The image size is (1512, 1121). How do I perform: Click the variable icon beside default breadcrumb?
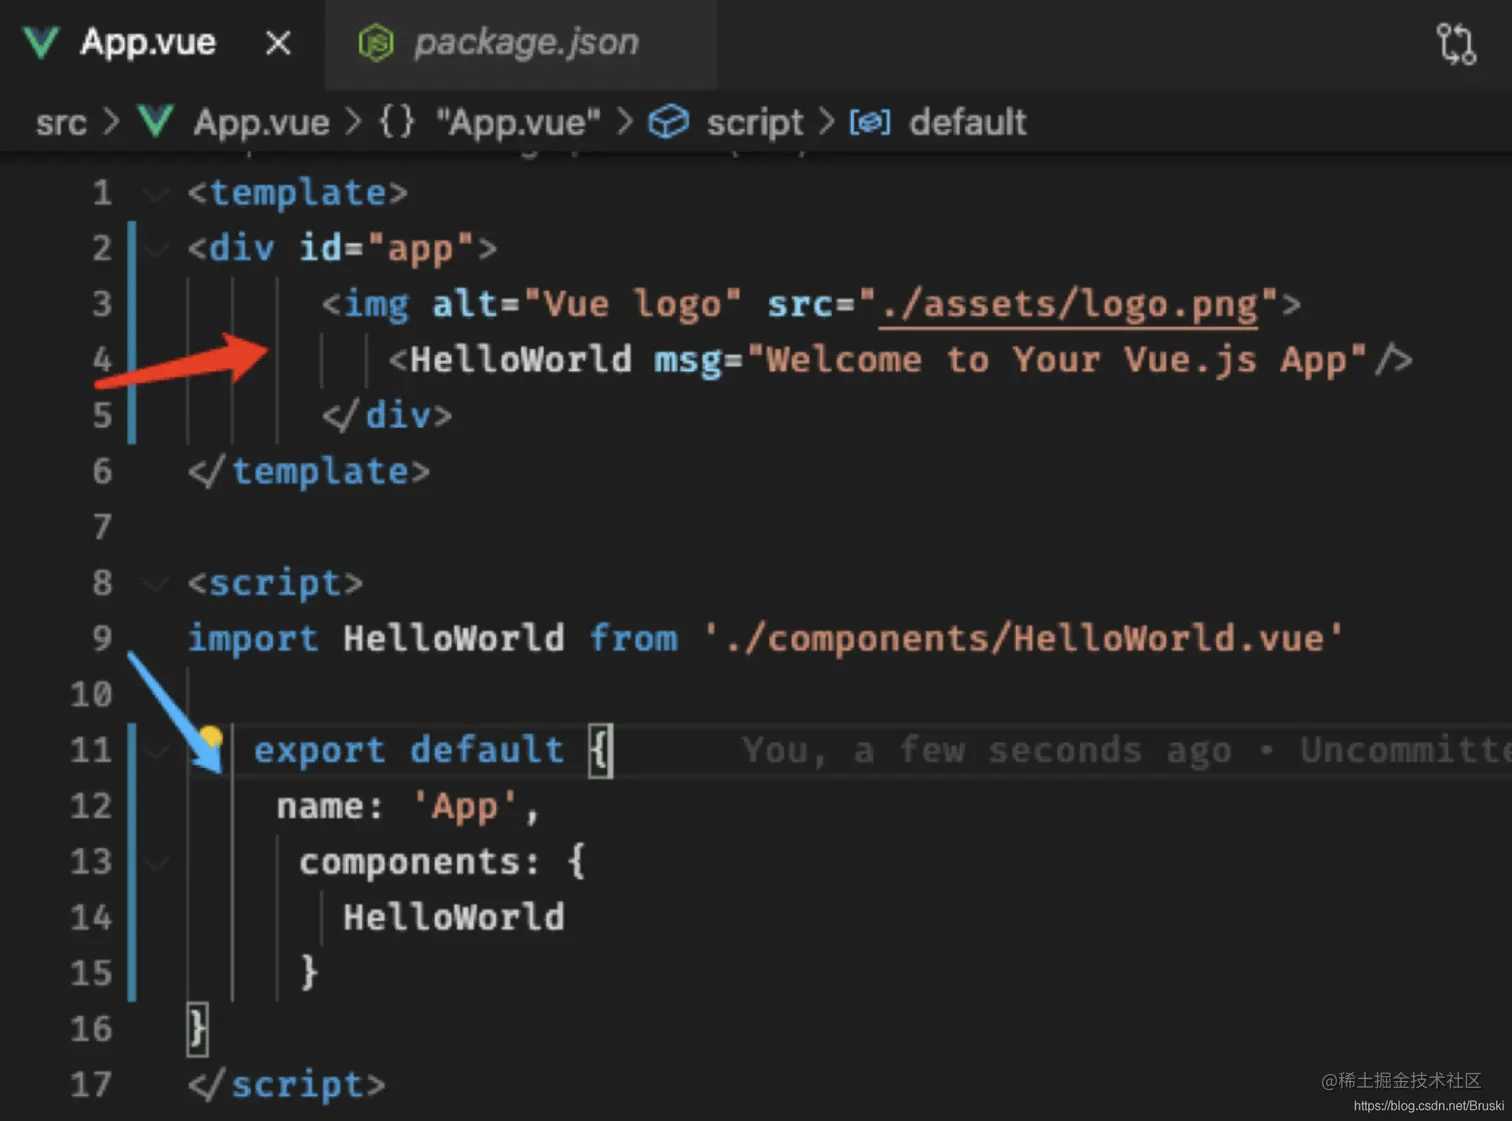[870, 122]
